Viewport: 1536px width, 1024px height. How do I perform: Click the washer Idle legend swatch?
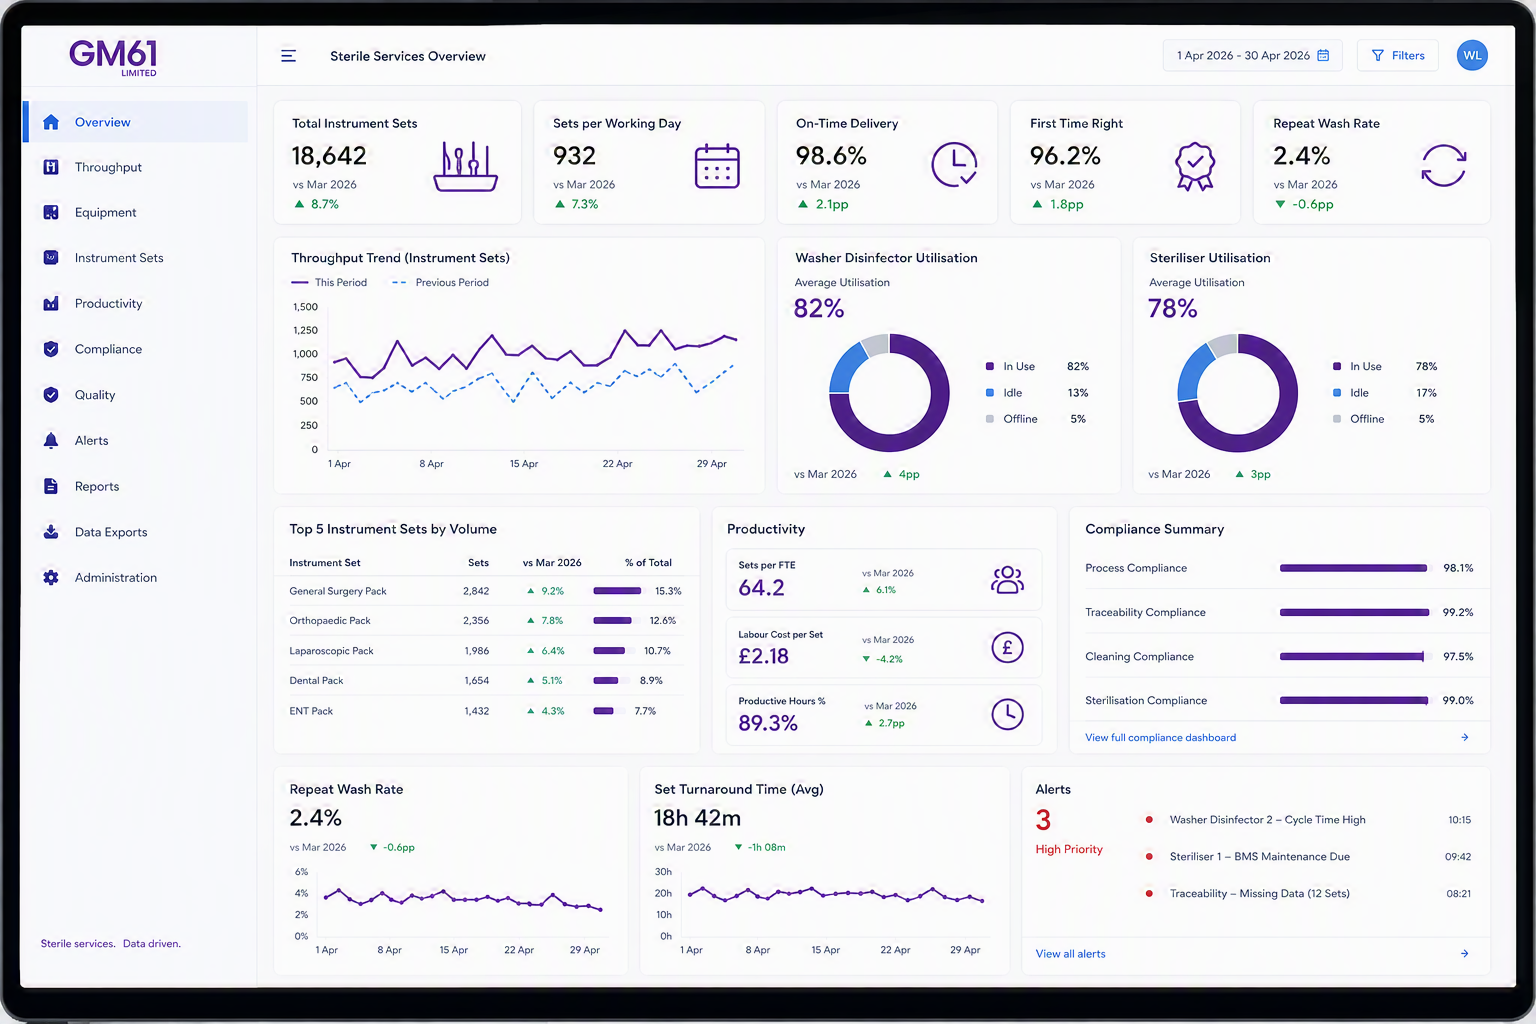click(990, 393)
